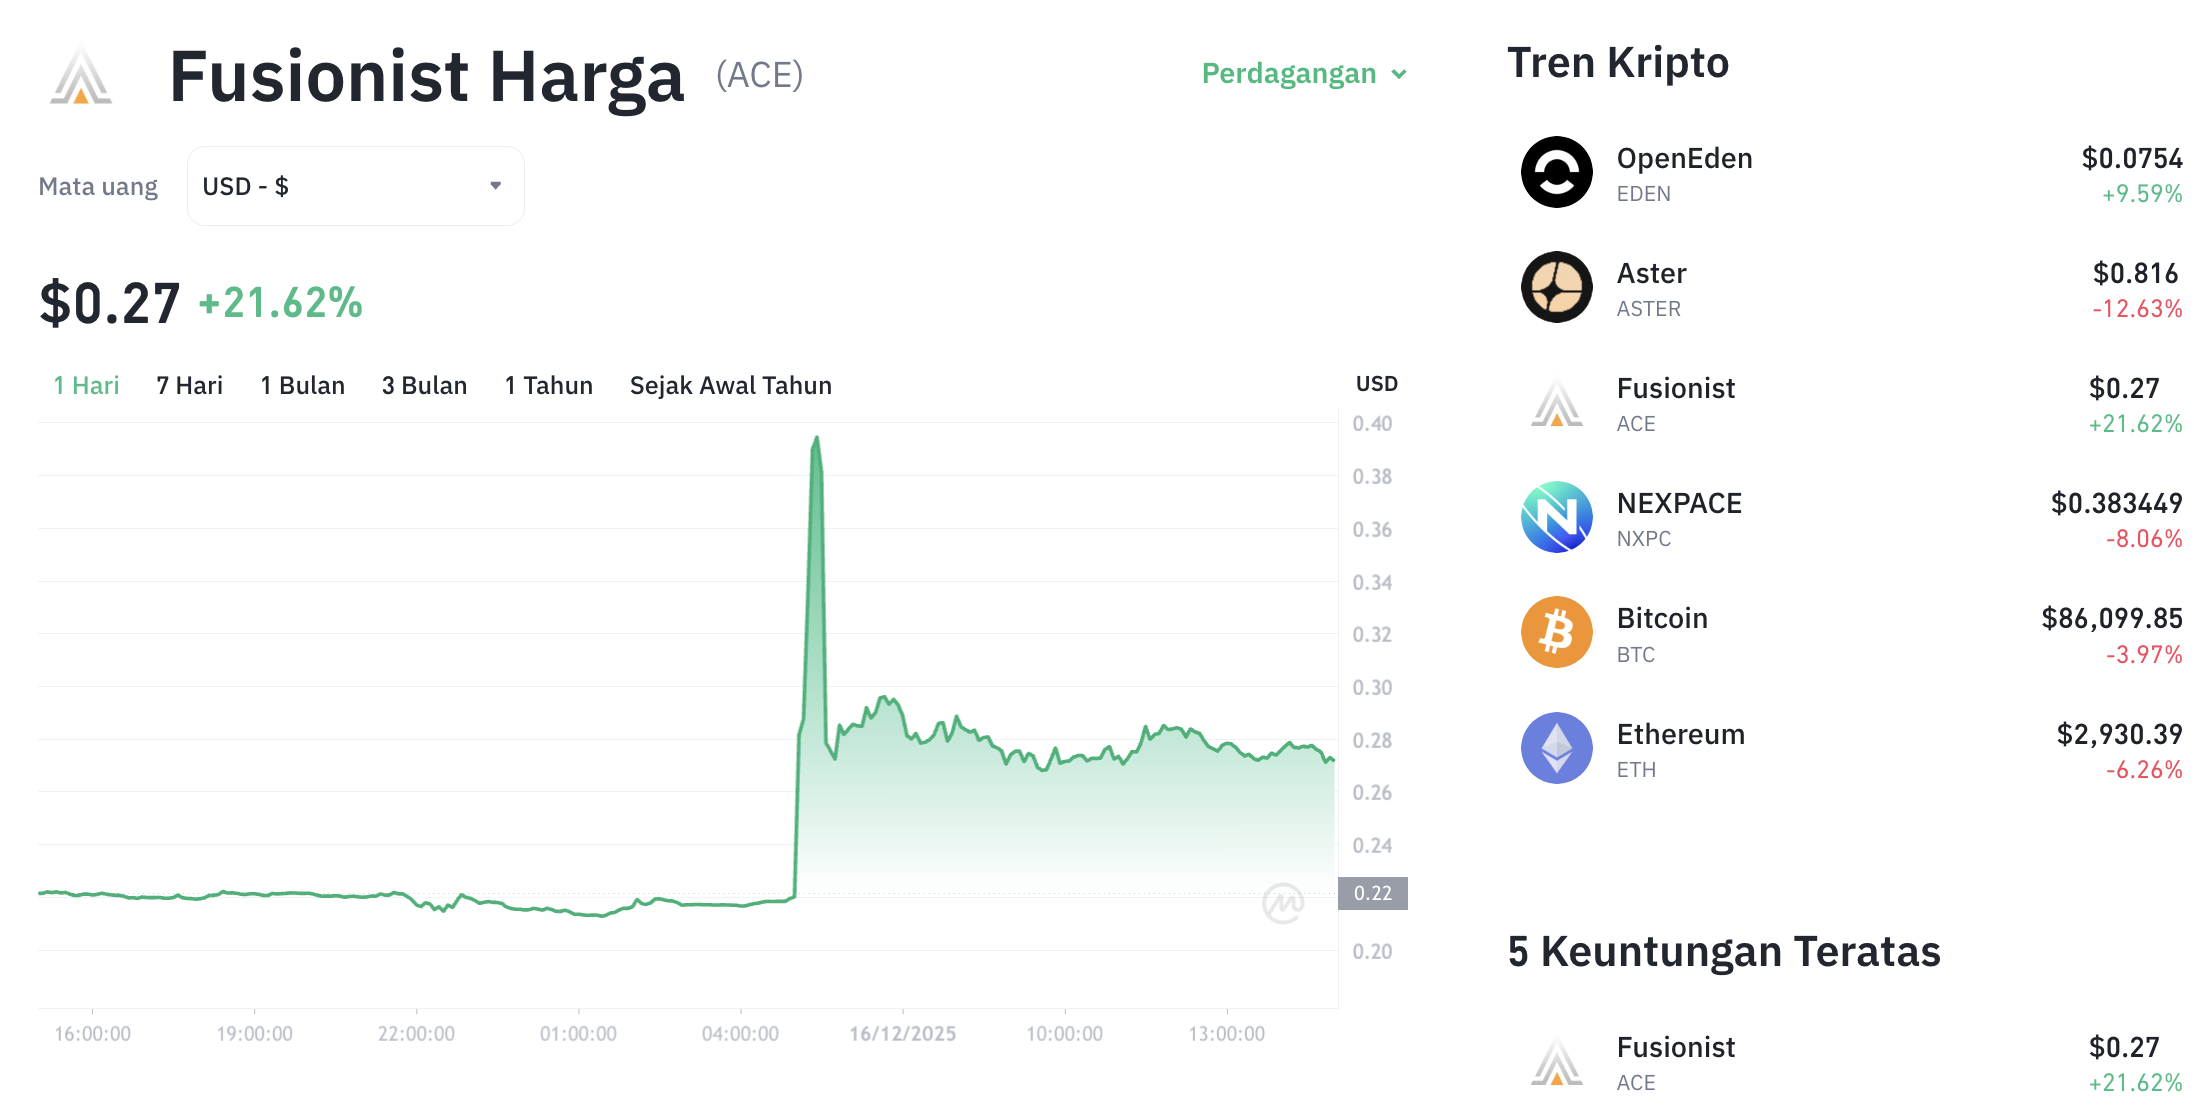Switch chart to 3 Bulan view

424,385
